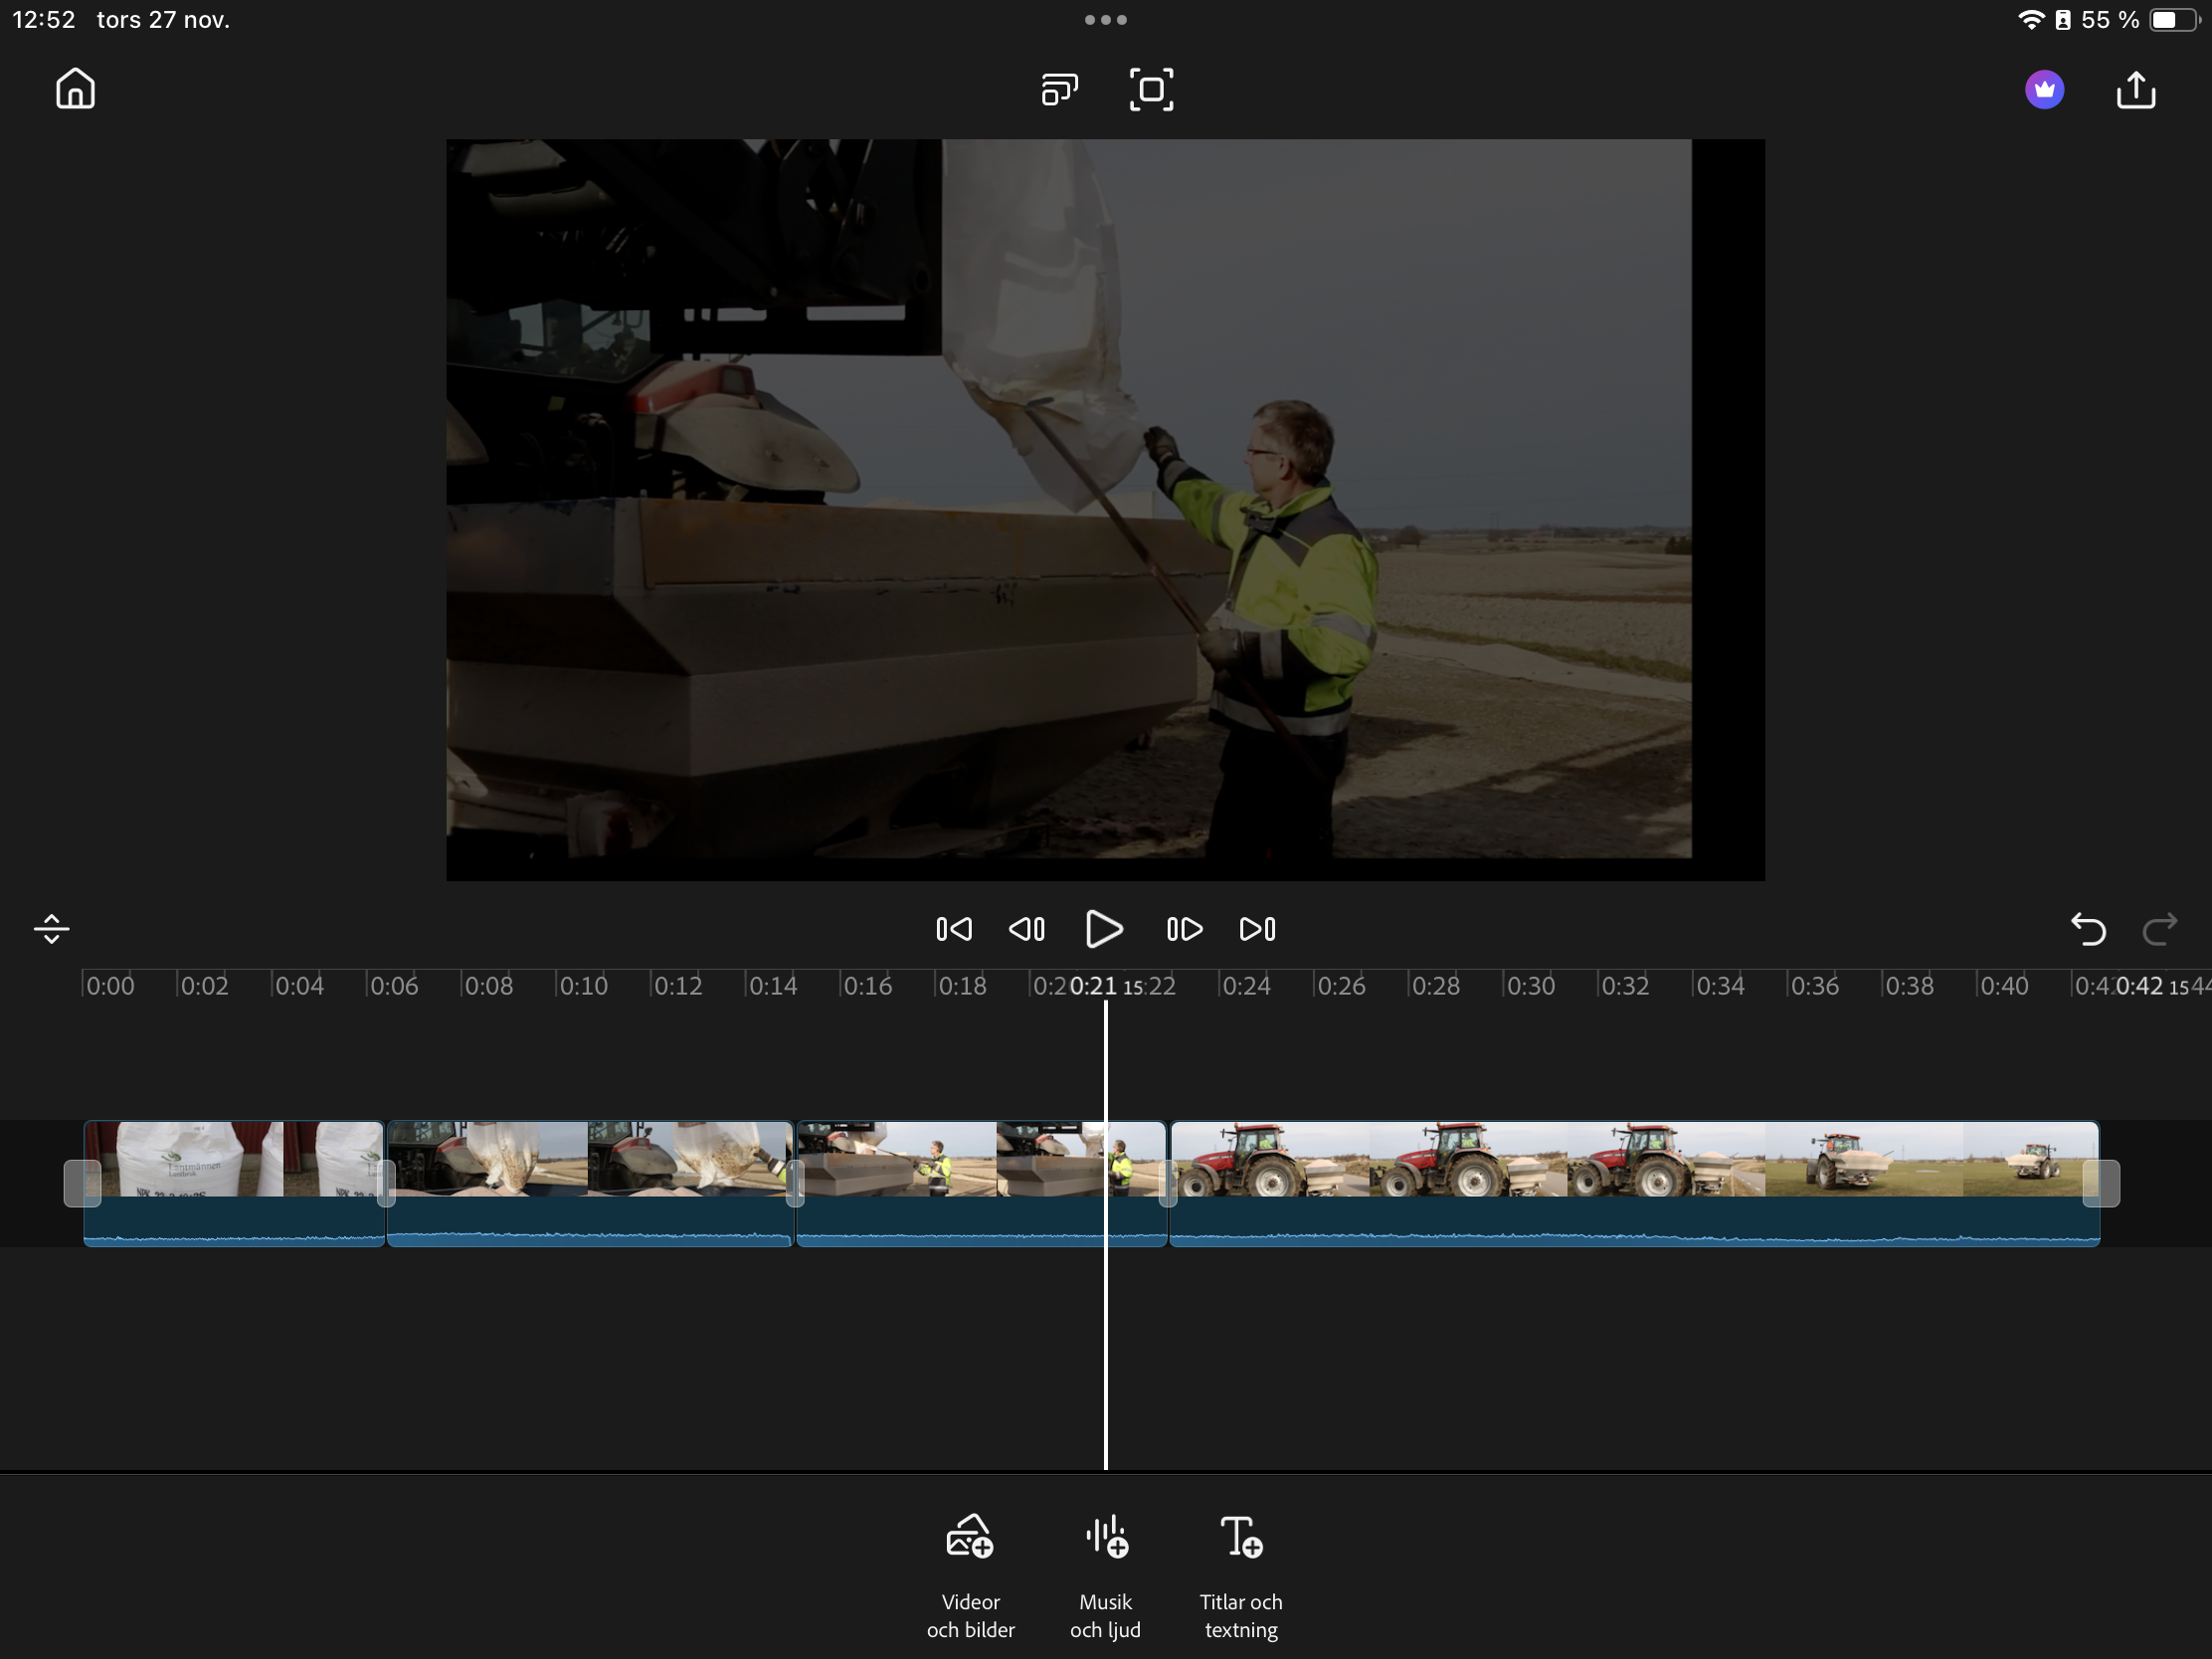This screenshot has width=2212, height=1659.
Task: Tap the final clip's end trim handle
Action: click(x=2100, y=1183)
